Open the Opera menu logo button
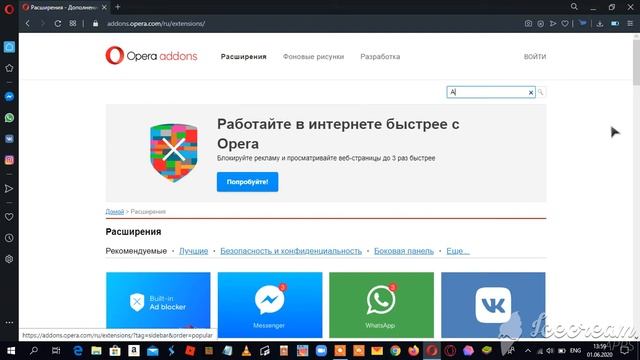The width and height of the screenshot is (640, 360). click(9, 9)
